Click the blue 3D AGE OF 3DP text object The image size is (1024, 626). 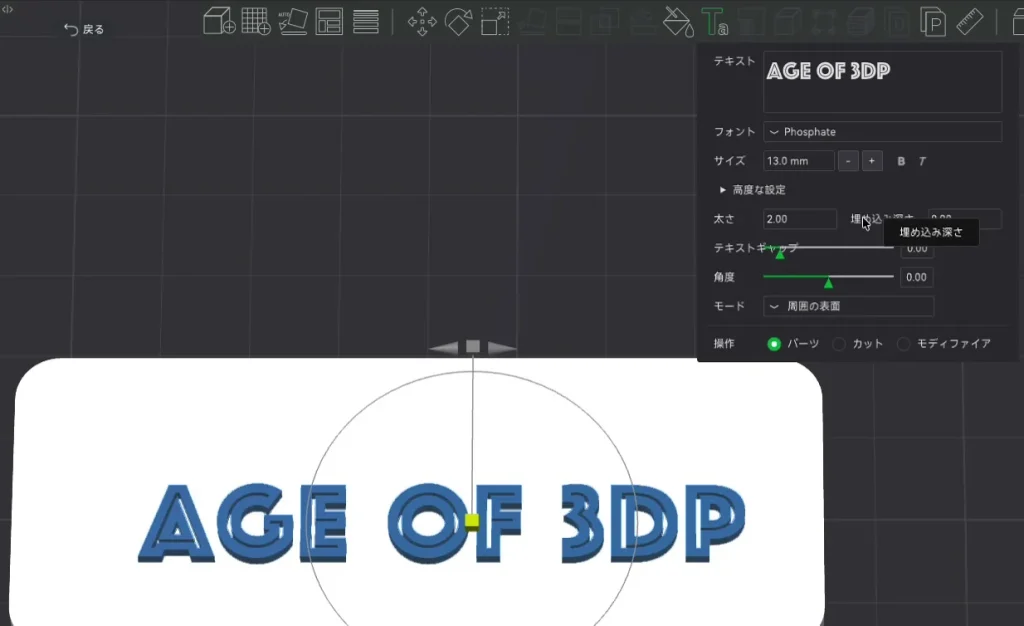click(442, 524)
